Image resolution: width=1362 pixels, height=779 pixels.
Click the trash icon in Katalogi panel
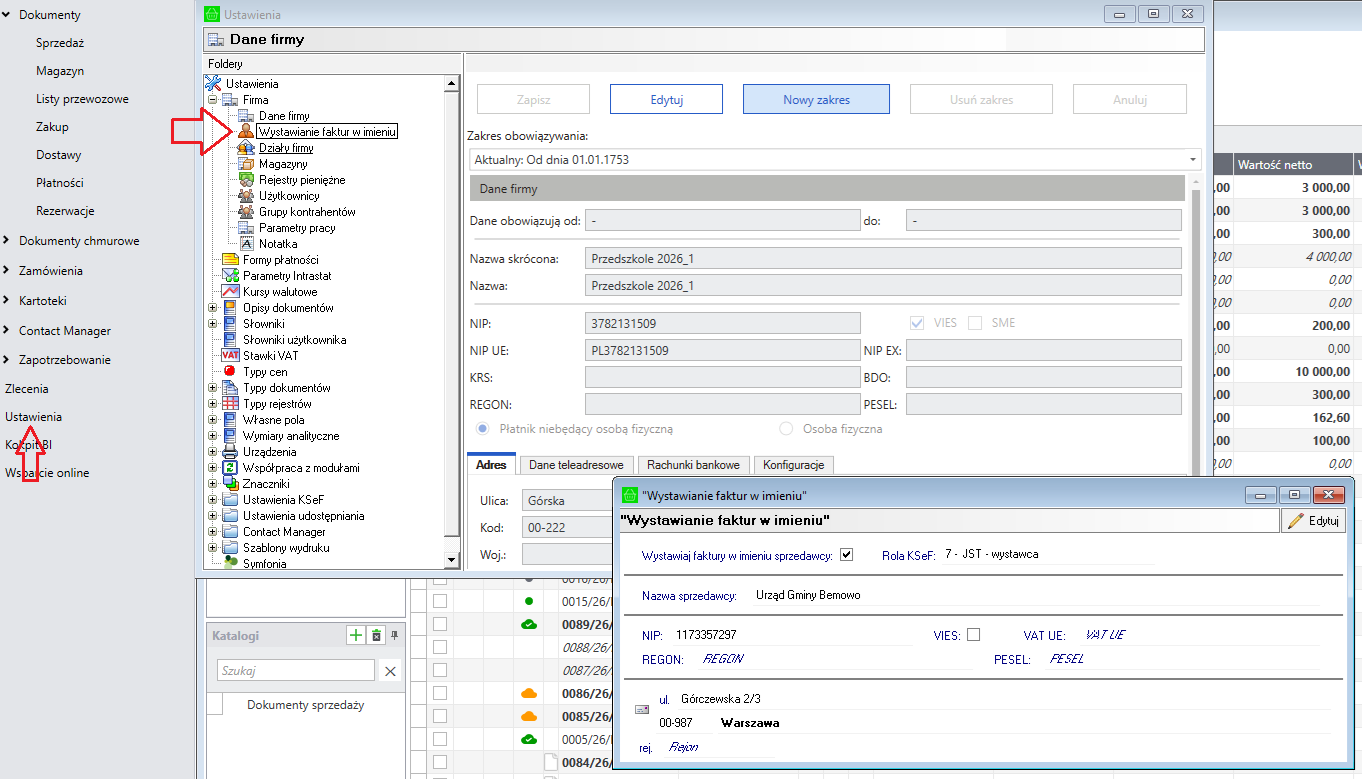coord(376,635)
